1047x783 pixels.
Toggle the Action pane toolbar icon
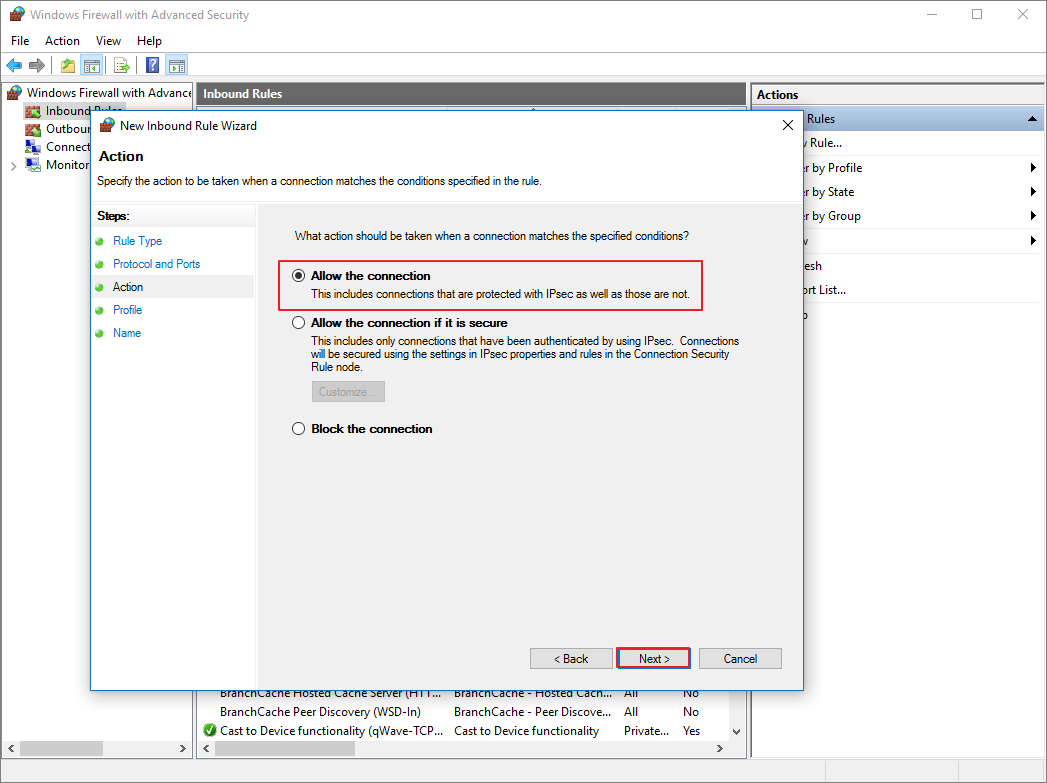[177, 65]
